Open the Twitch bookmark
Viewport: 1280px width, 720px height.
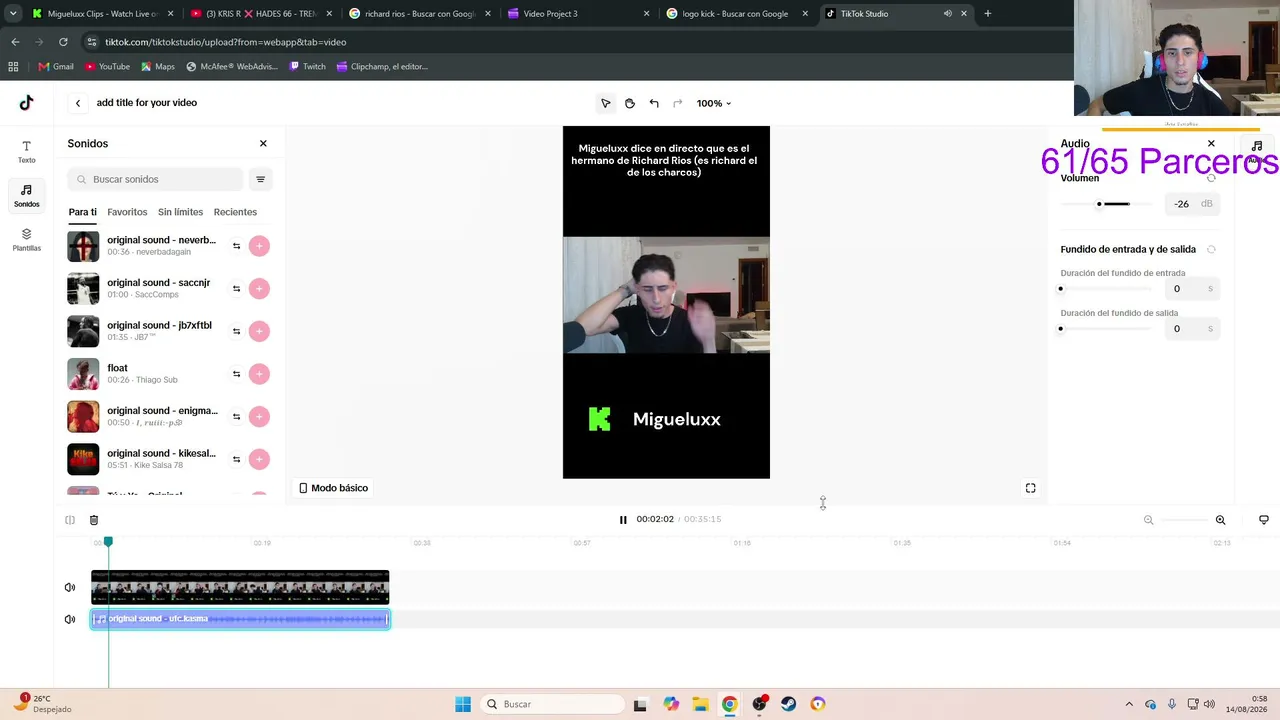(x=307, y=67)
